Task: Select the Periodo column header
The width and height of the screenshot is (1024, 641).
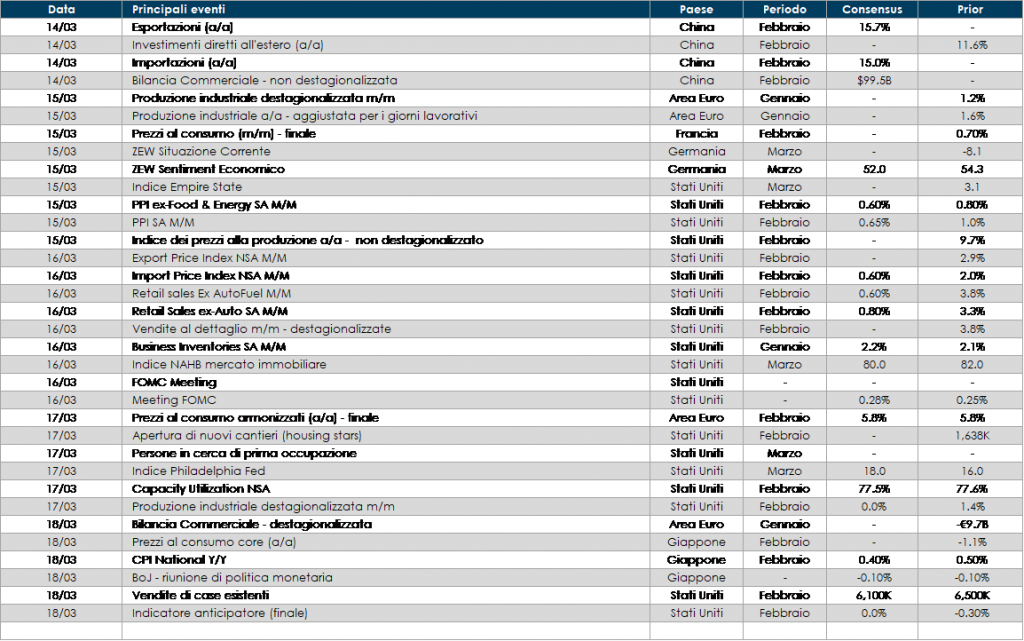Action: [785, 9]
